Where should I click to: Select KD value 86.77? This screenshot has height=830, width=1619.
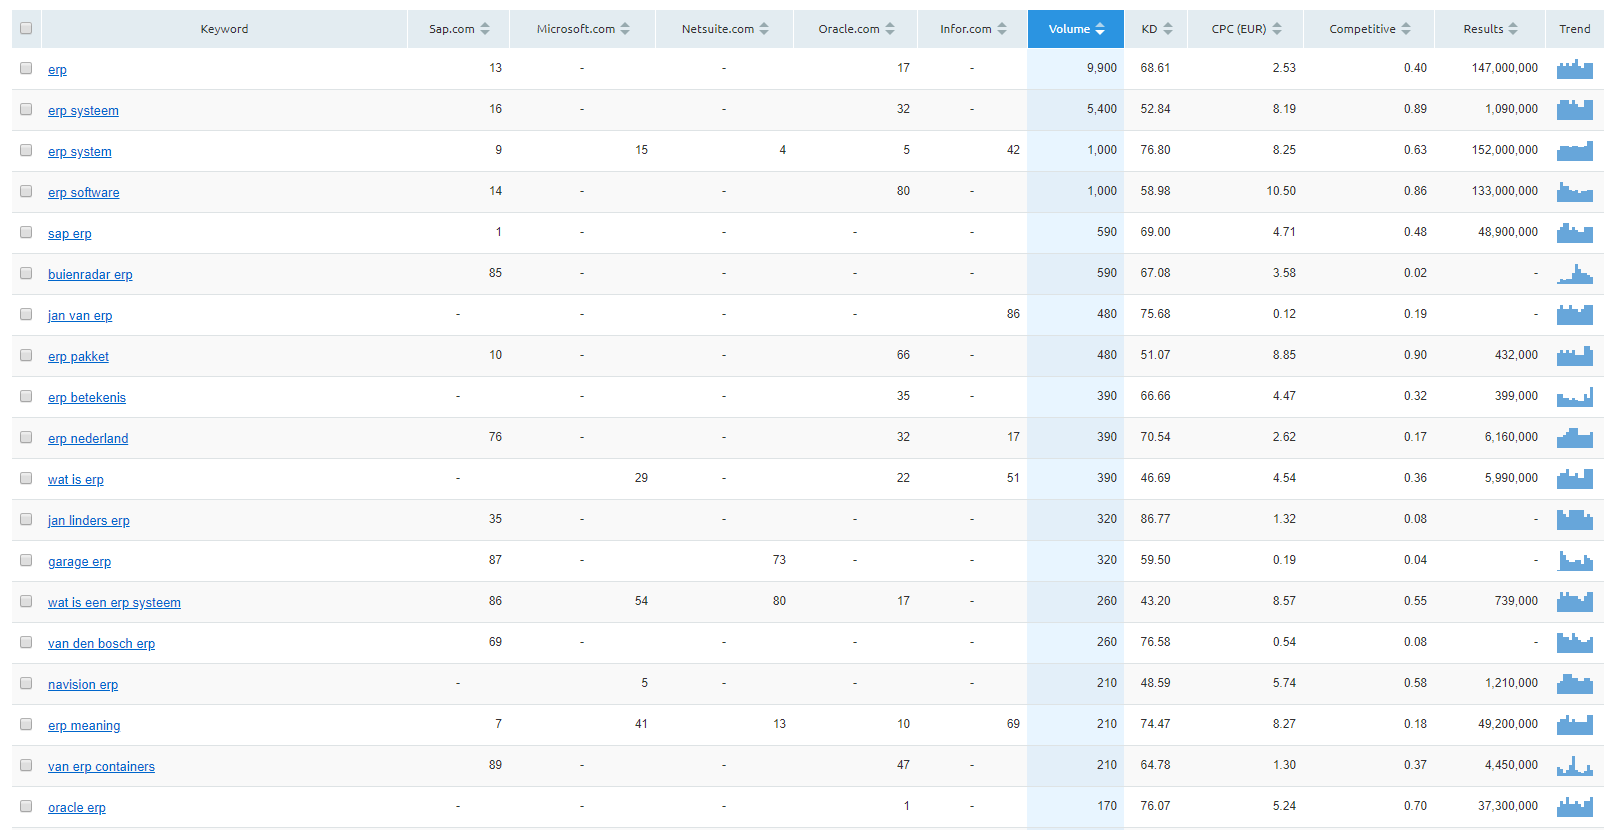coord(1155,519)
